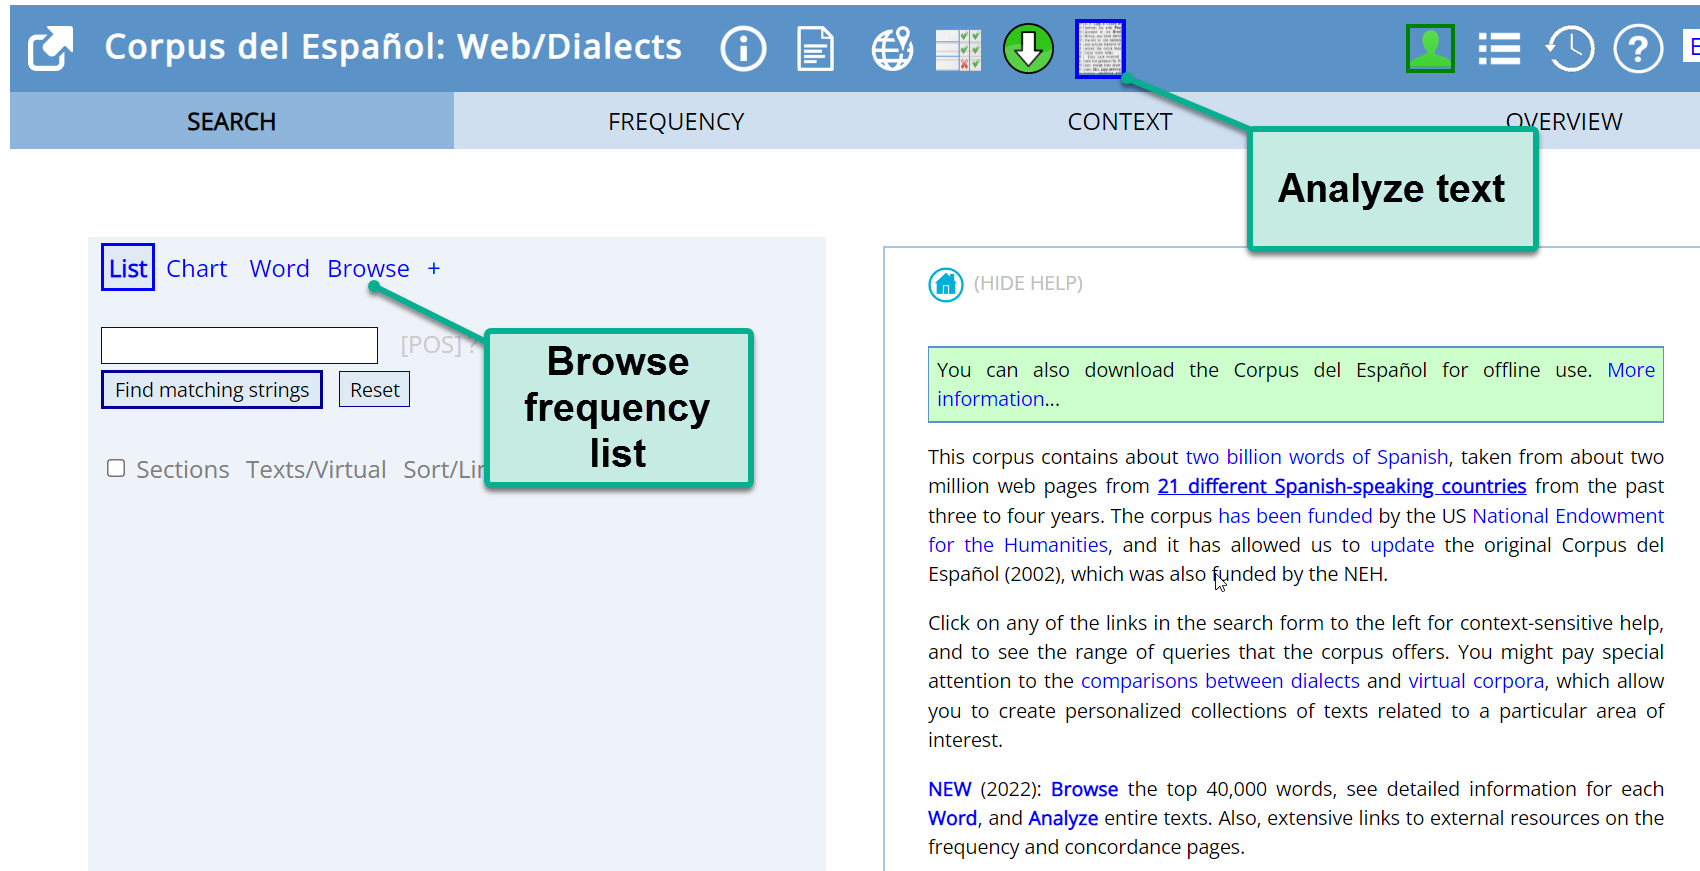This screenshot has width=1700, height=871.
Task: Click the help question mark icon
Action: pyautogui.click(x=1638, y=49)
